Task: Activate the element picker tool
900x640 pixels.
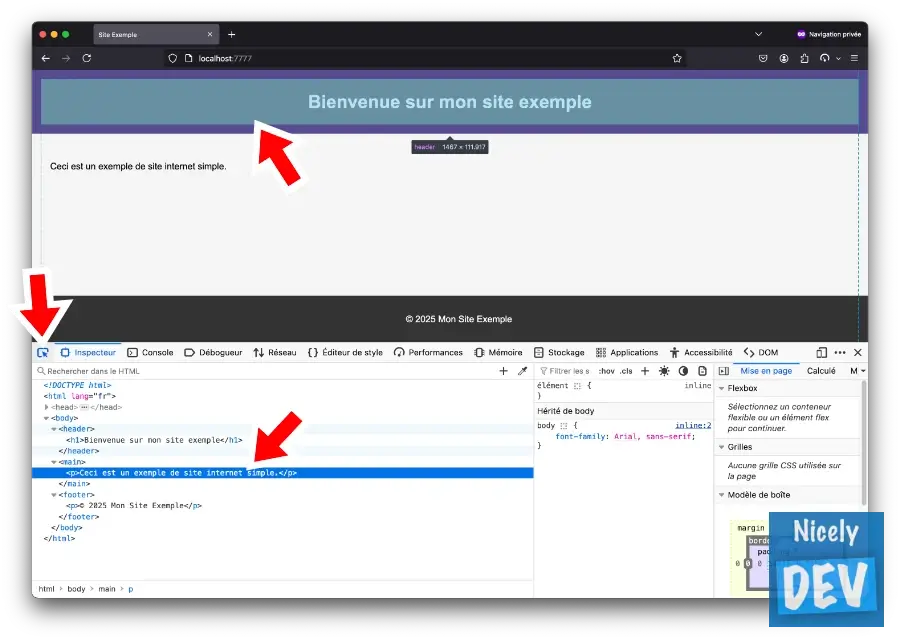Action: pos(43,352)
